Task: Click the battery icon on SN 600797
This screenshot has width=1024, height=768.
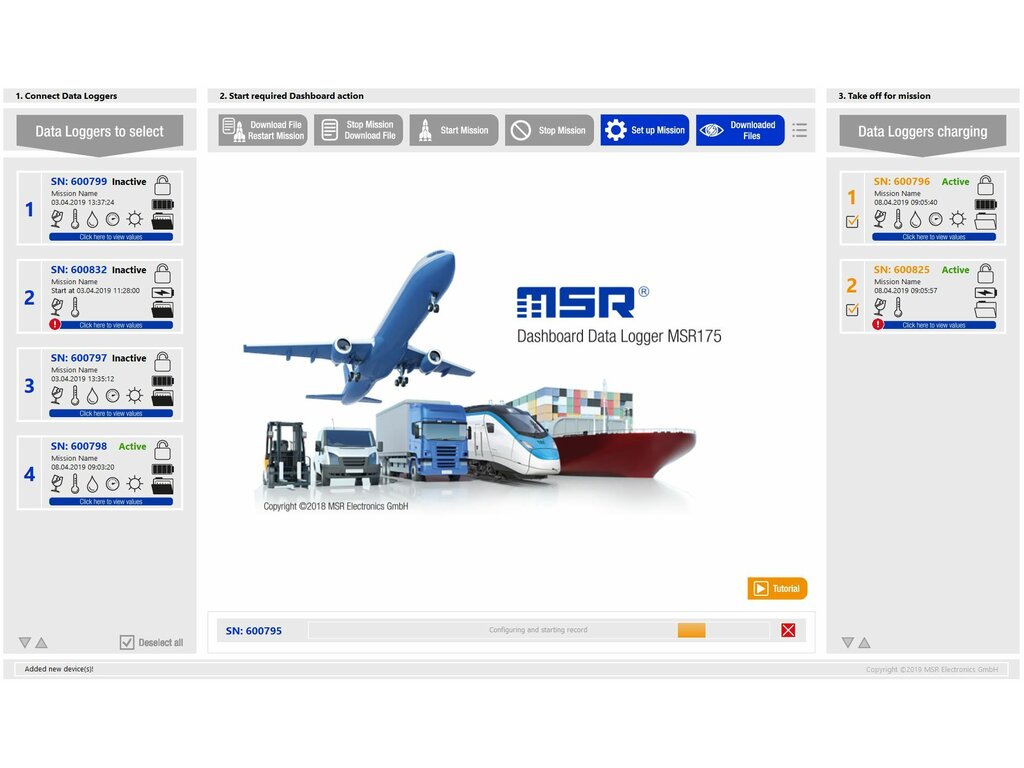Action: pos(163,381)
